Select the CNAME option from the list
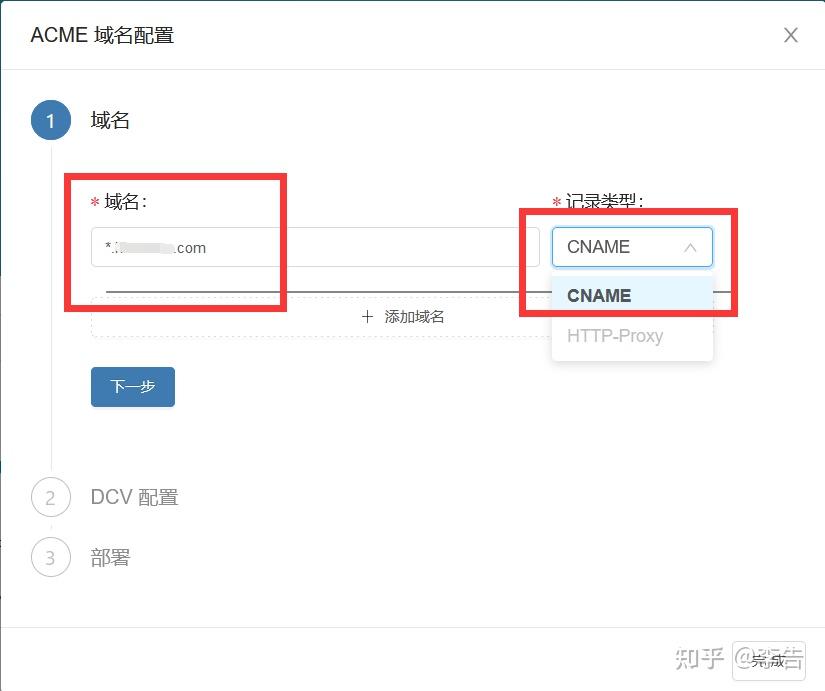 tap(598, 295)
